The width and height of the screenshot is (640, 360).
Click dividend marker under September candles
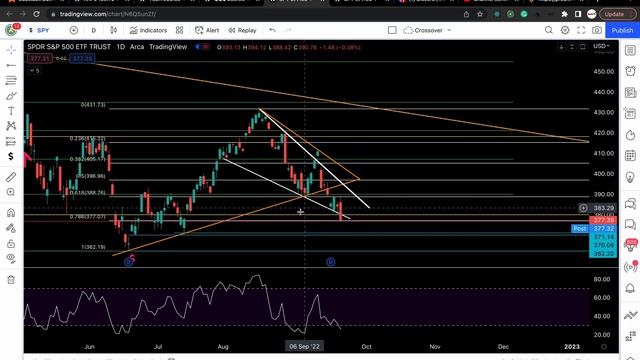pyautogui.click(x=331, y=262)
